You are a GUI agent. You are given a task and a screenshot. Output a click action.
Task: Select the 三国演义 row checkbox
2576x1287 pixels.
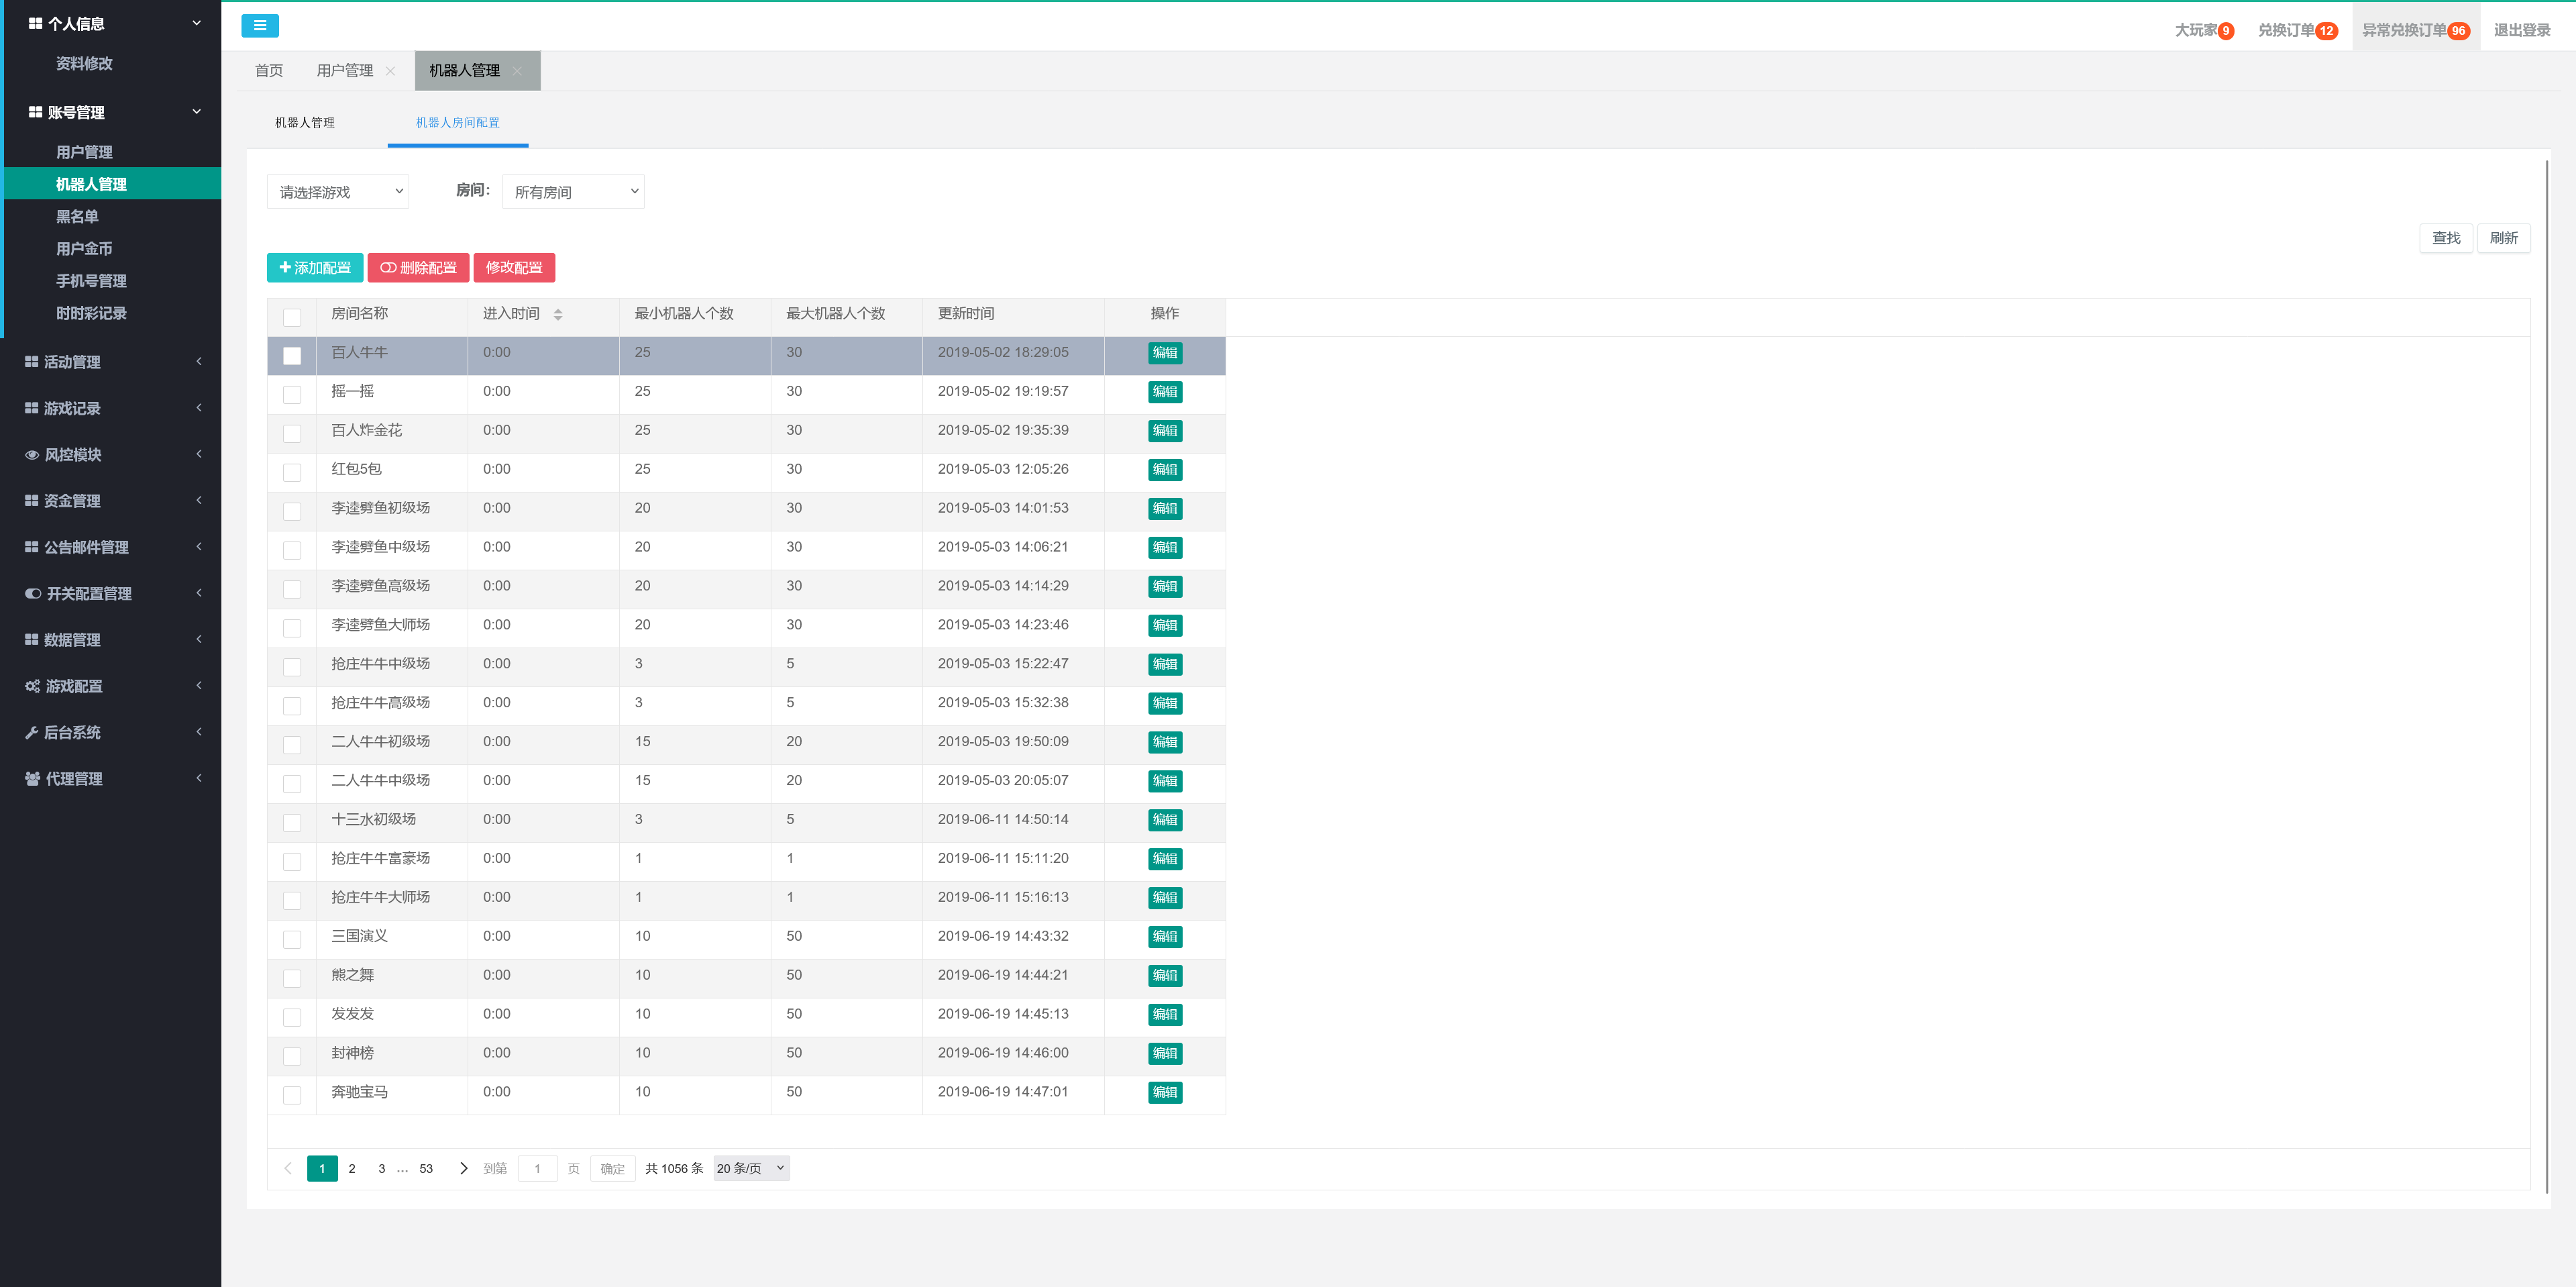coord(292,939)
